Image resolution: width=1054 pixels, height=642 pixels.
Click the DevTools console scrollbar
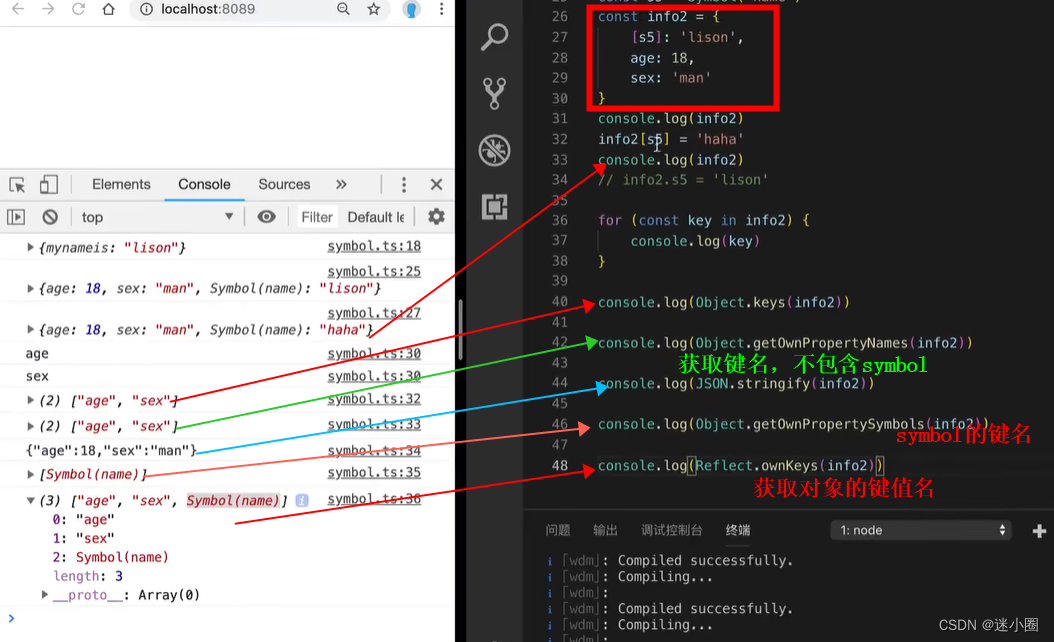click(460, 329)
